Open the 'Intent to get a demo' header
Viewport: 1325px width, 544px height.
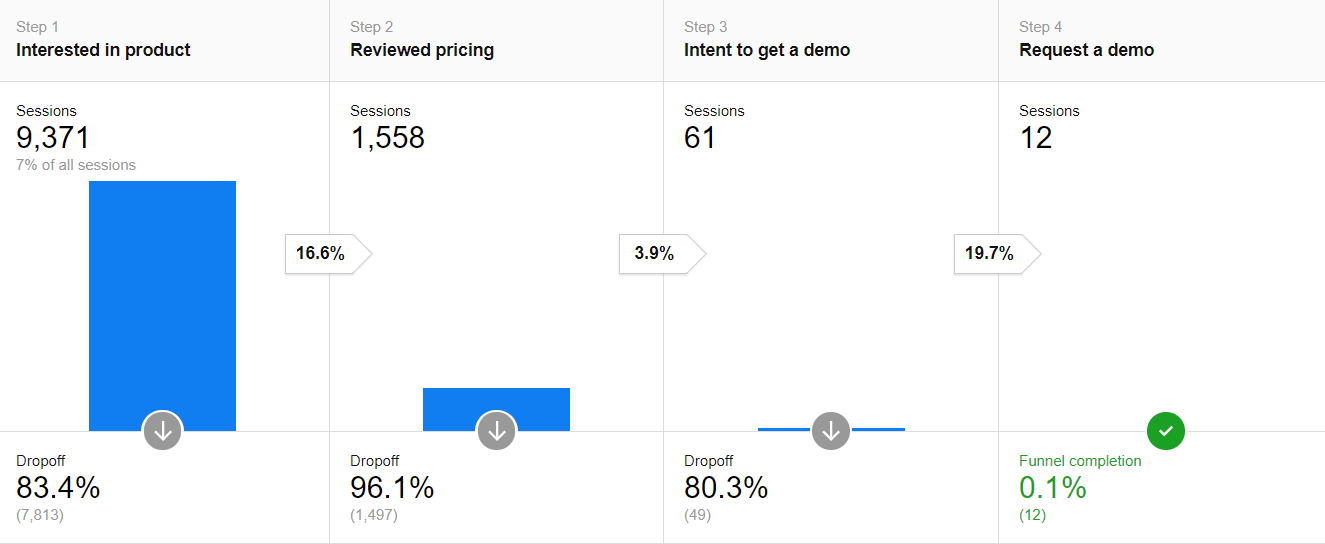tap(767, 50)
